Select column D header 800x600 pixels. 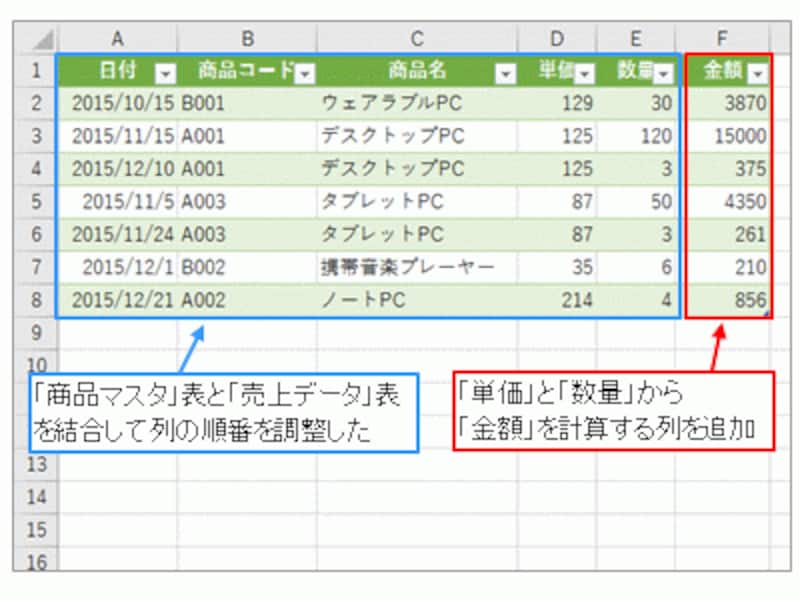(x=557, y=39)
